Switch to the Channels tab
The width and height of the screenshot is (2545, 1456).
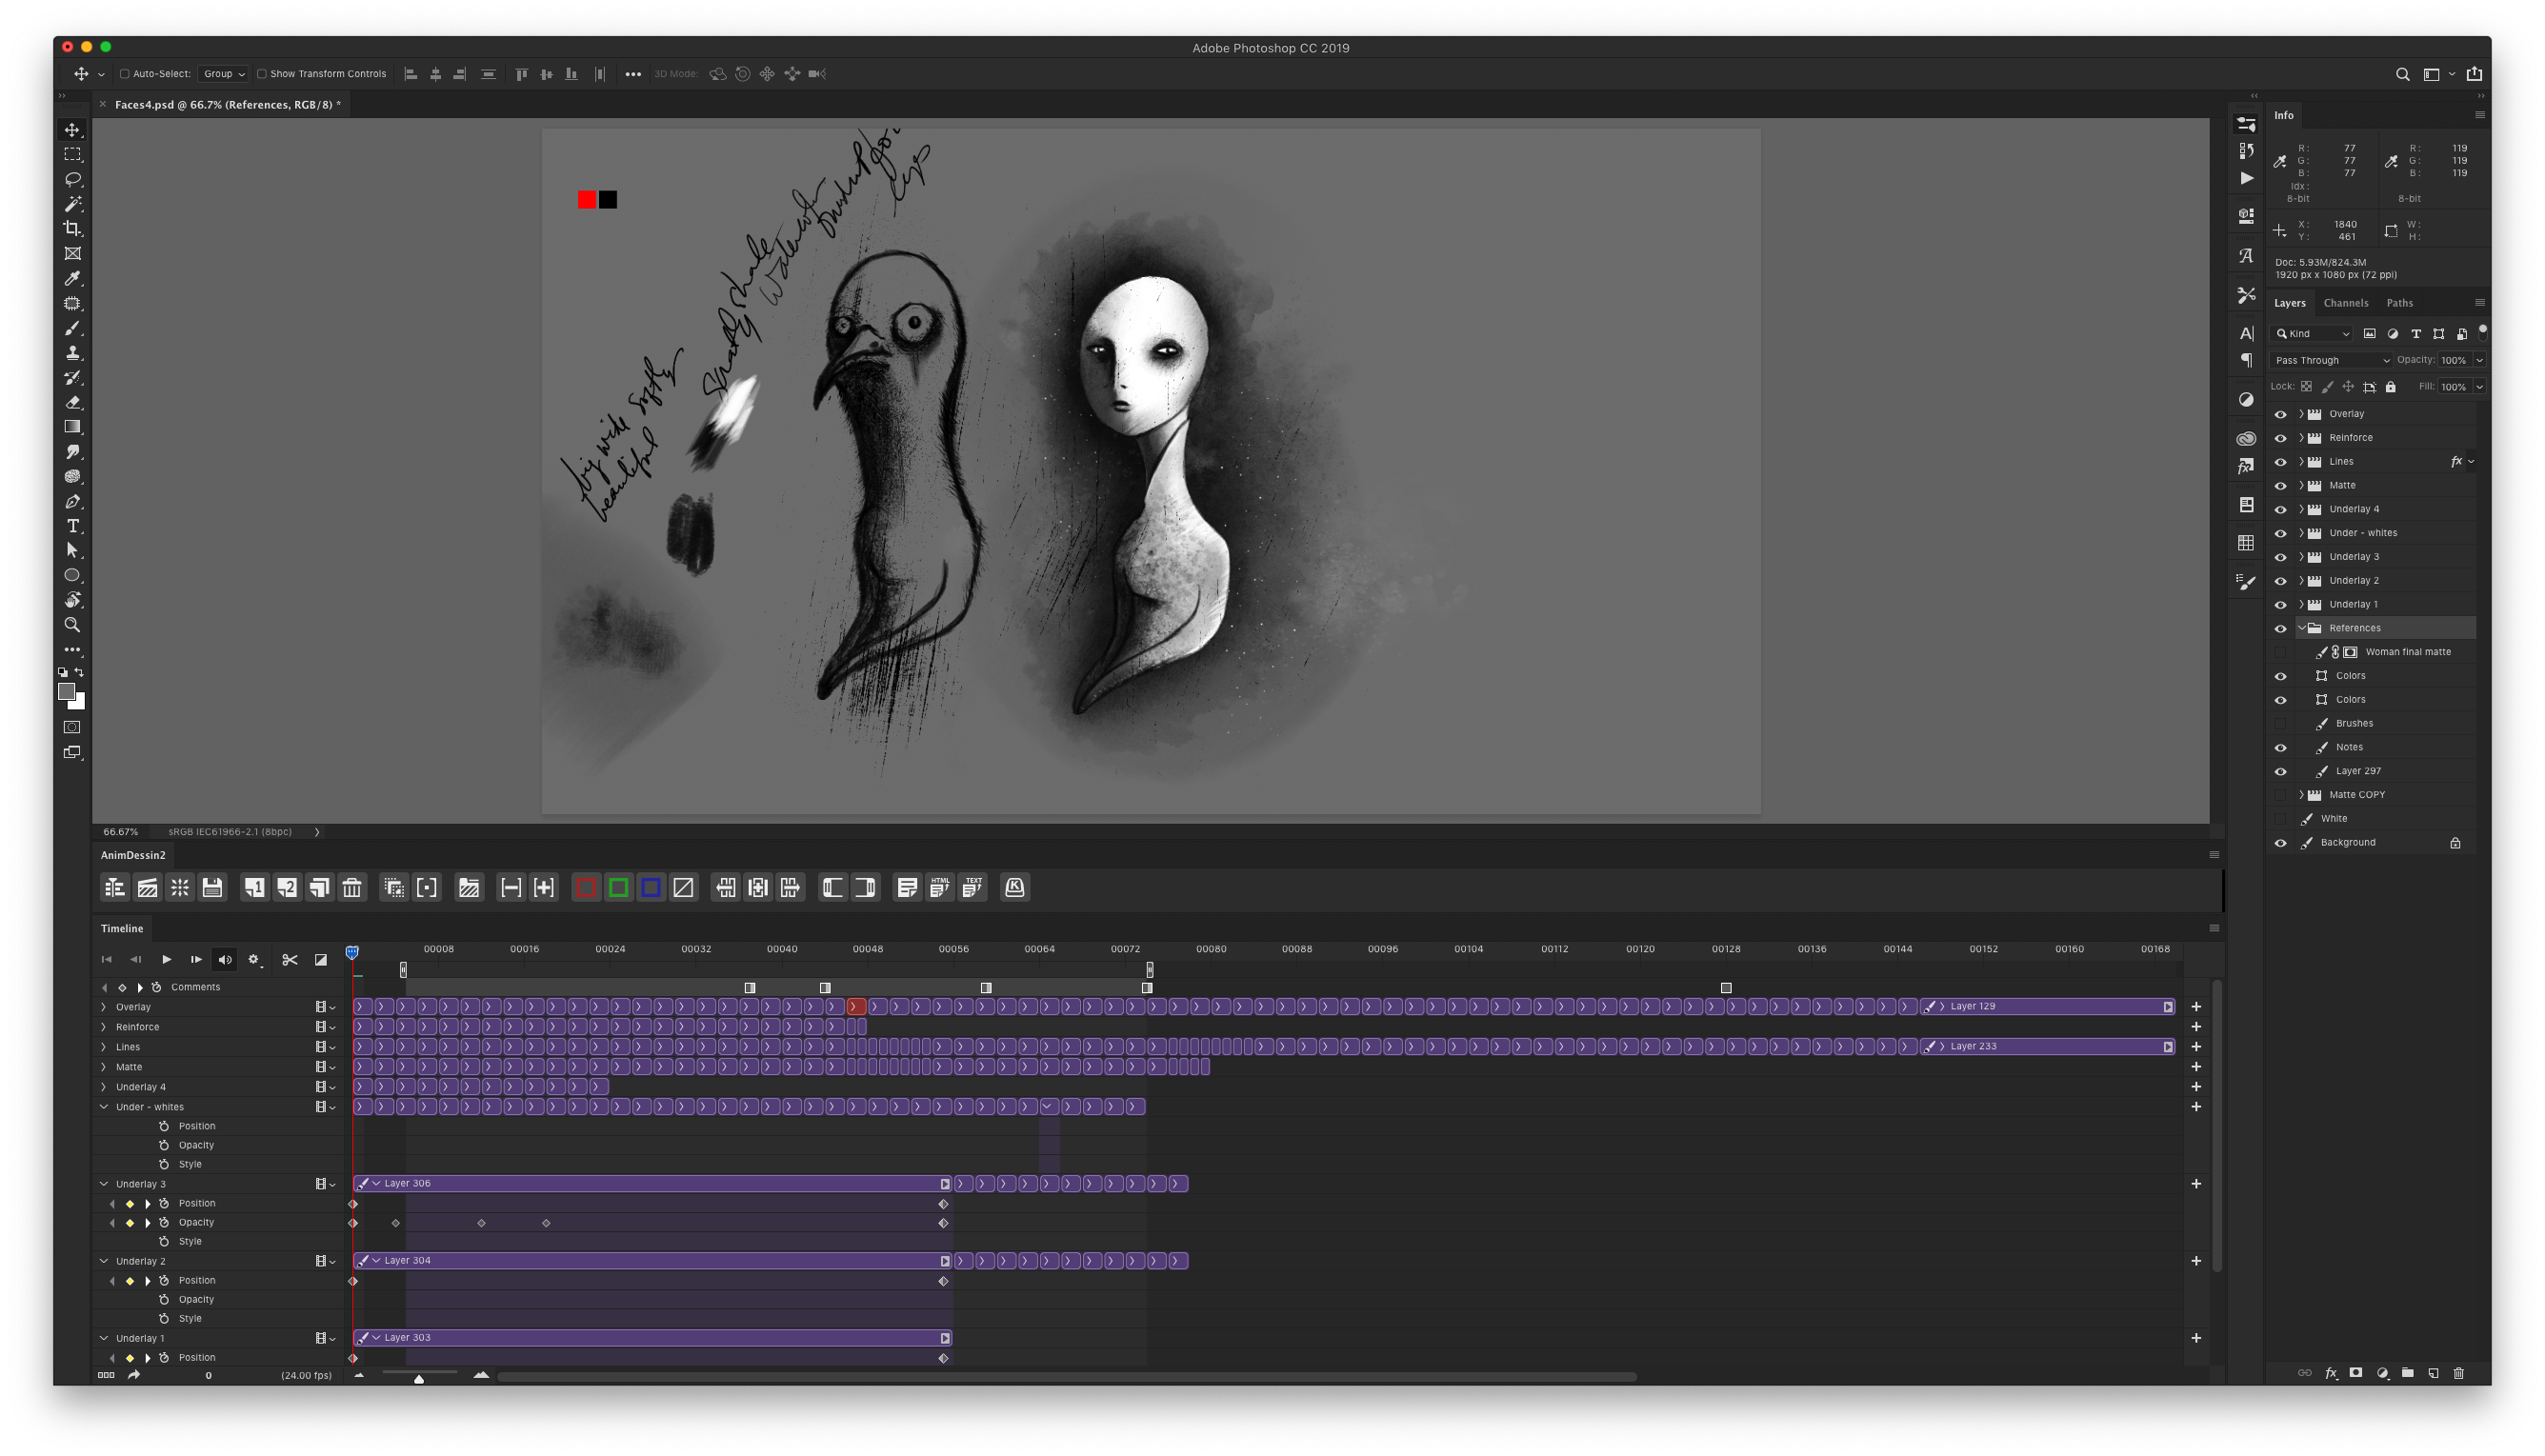pyautogui.click(x=2345, y=303)
